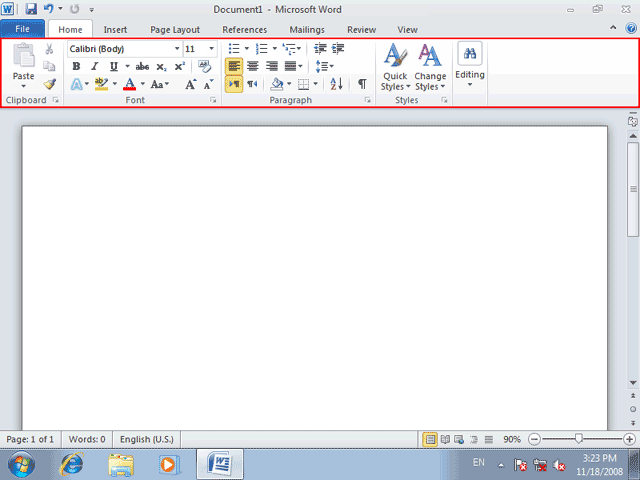
Task: Click the Cut scissors icon
Action: (49, 49)
